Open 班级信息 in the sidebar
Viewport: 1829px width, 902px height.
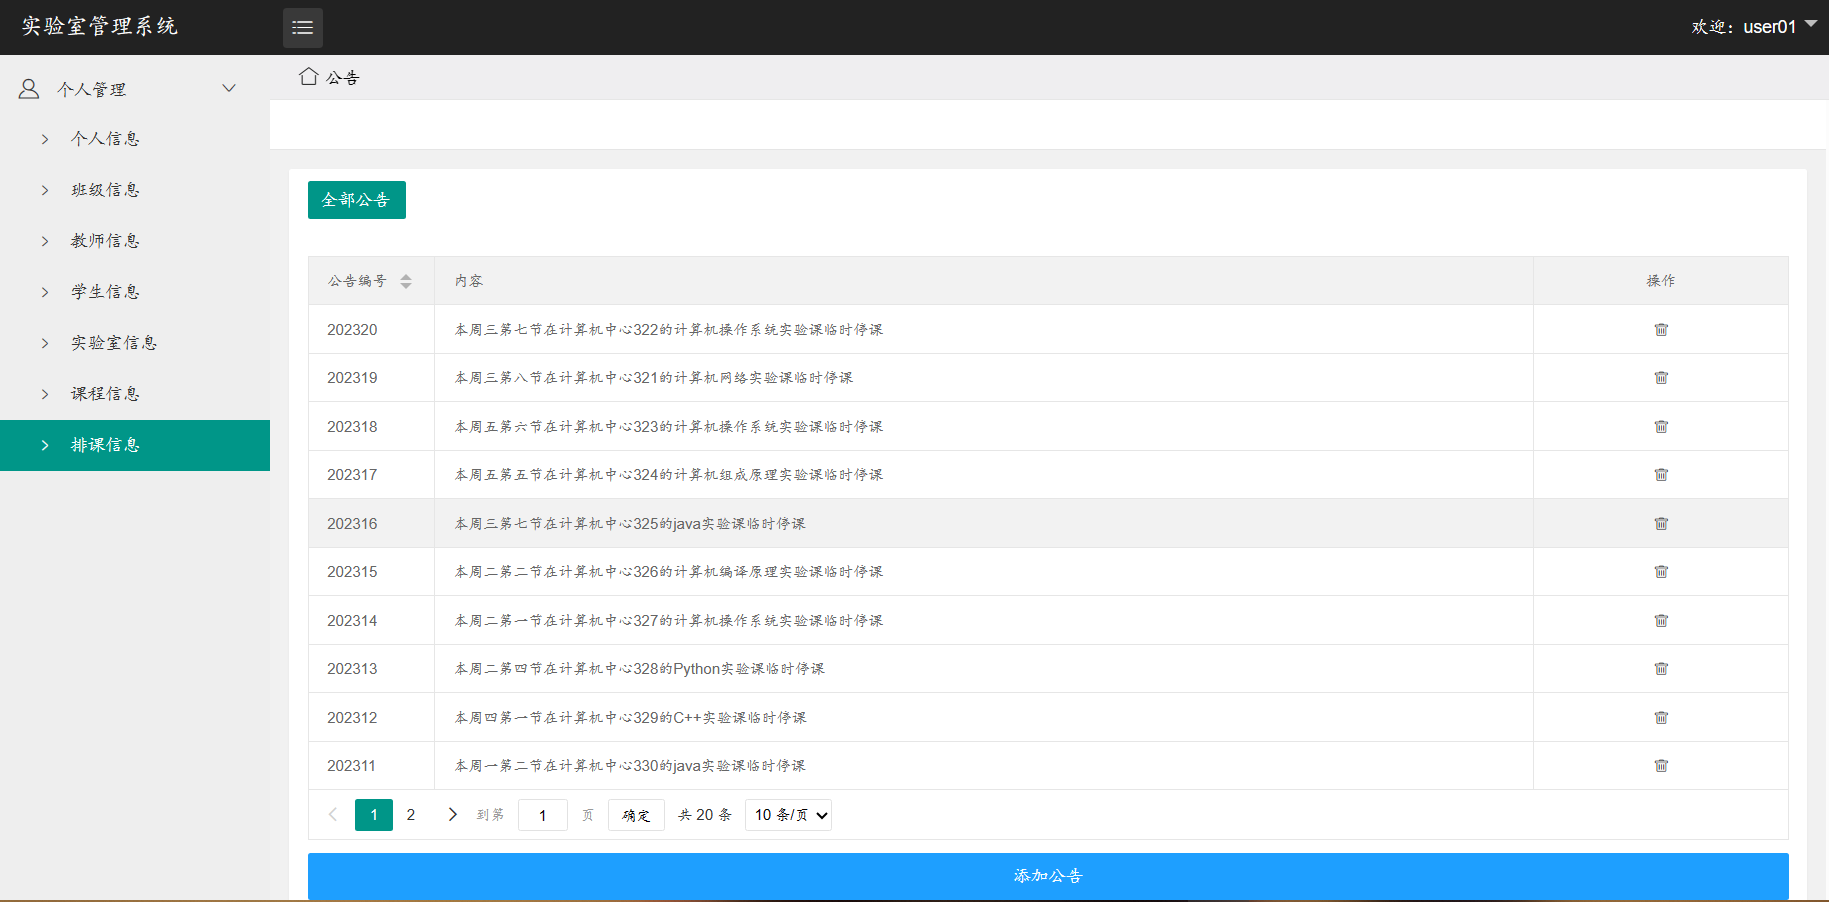click(x=135, y=190)
